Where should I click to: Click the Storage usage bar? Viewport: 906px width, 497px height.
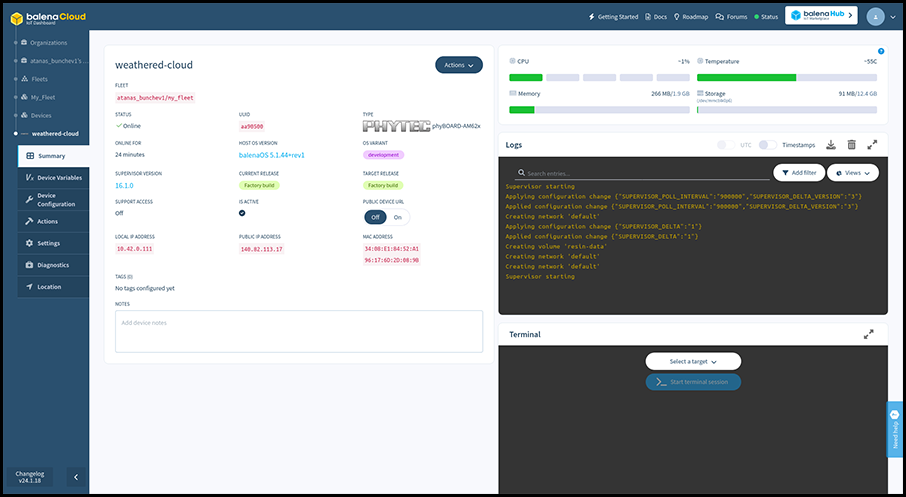pos(787,110)
